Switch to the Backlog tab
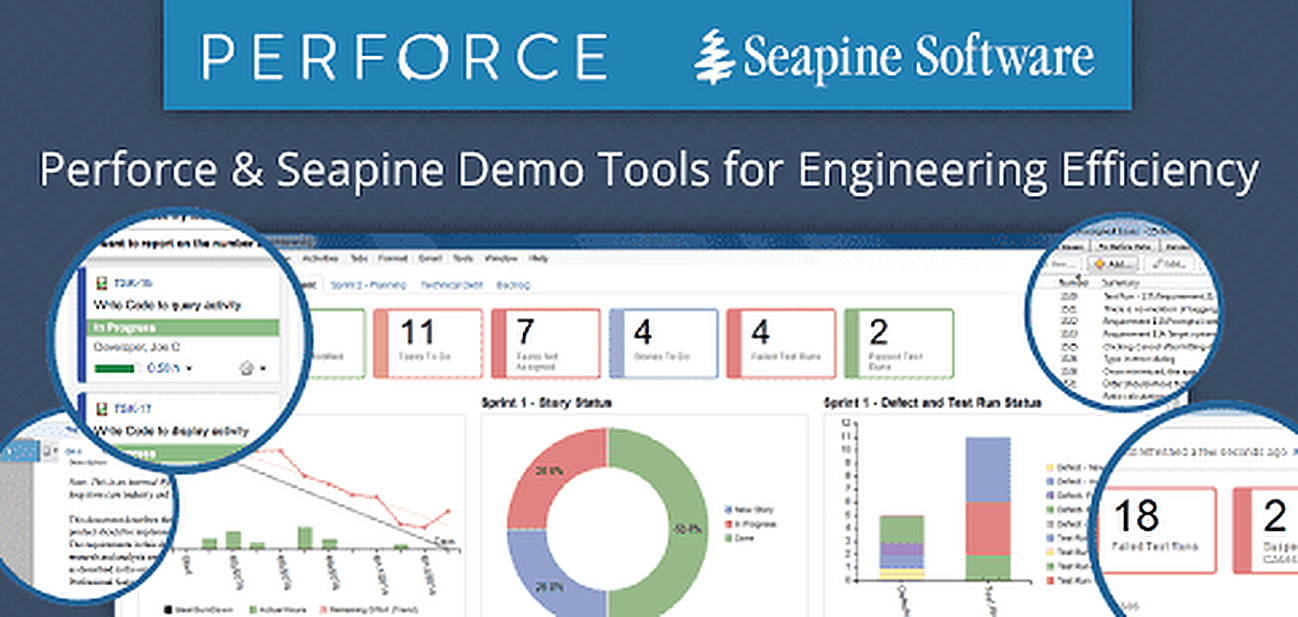Image resolution: width=1298 pixels, height=617 pixels. coord(514,285)
